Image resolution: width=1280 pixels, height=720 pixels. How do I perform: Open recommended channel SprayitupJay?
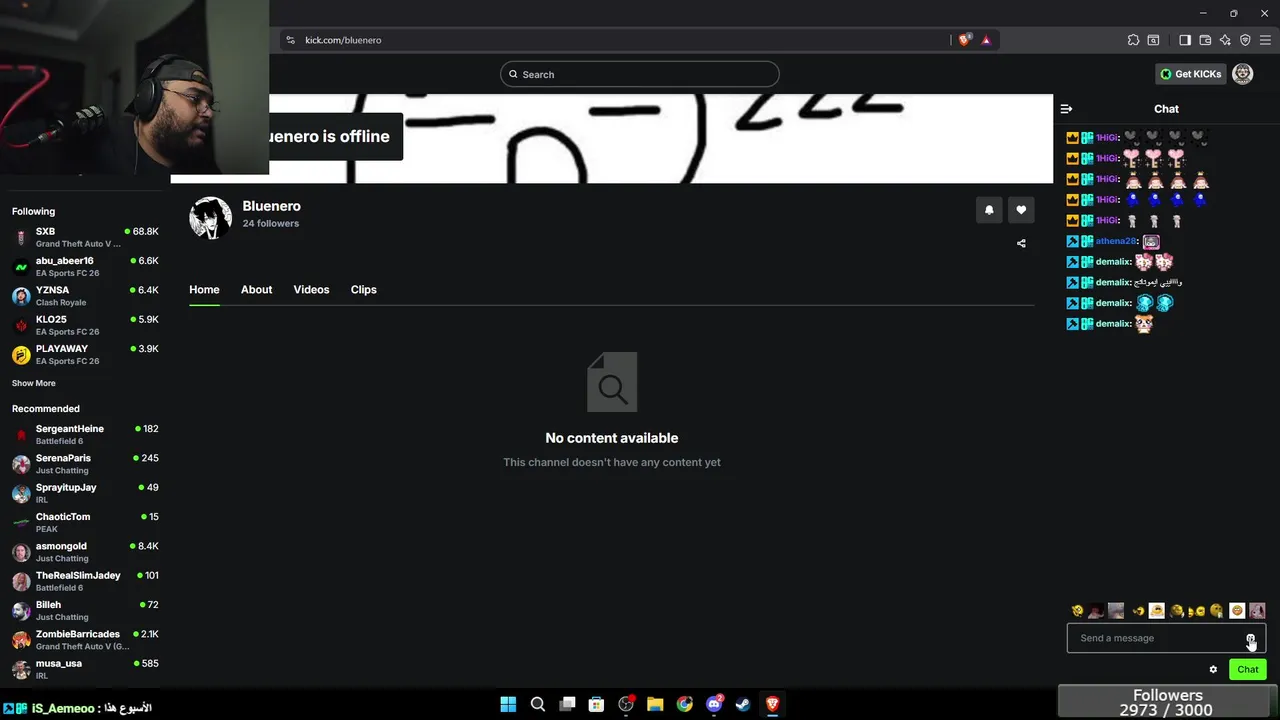pyautogui.click(x=85, y=493)
